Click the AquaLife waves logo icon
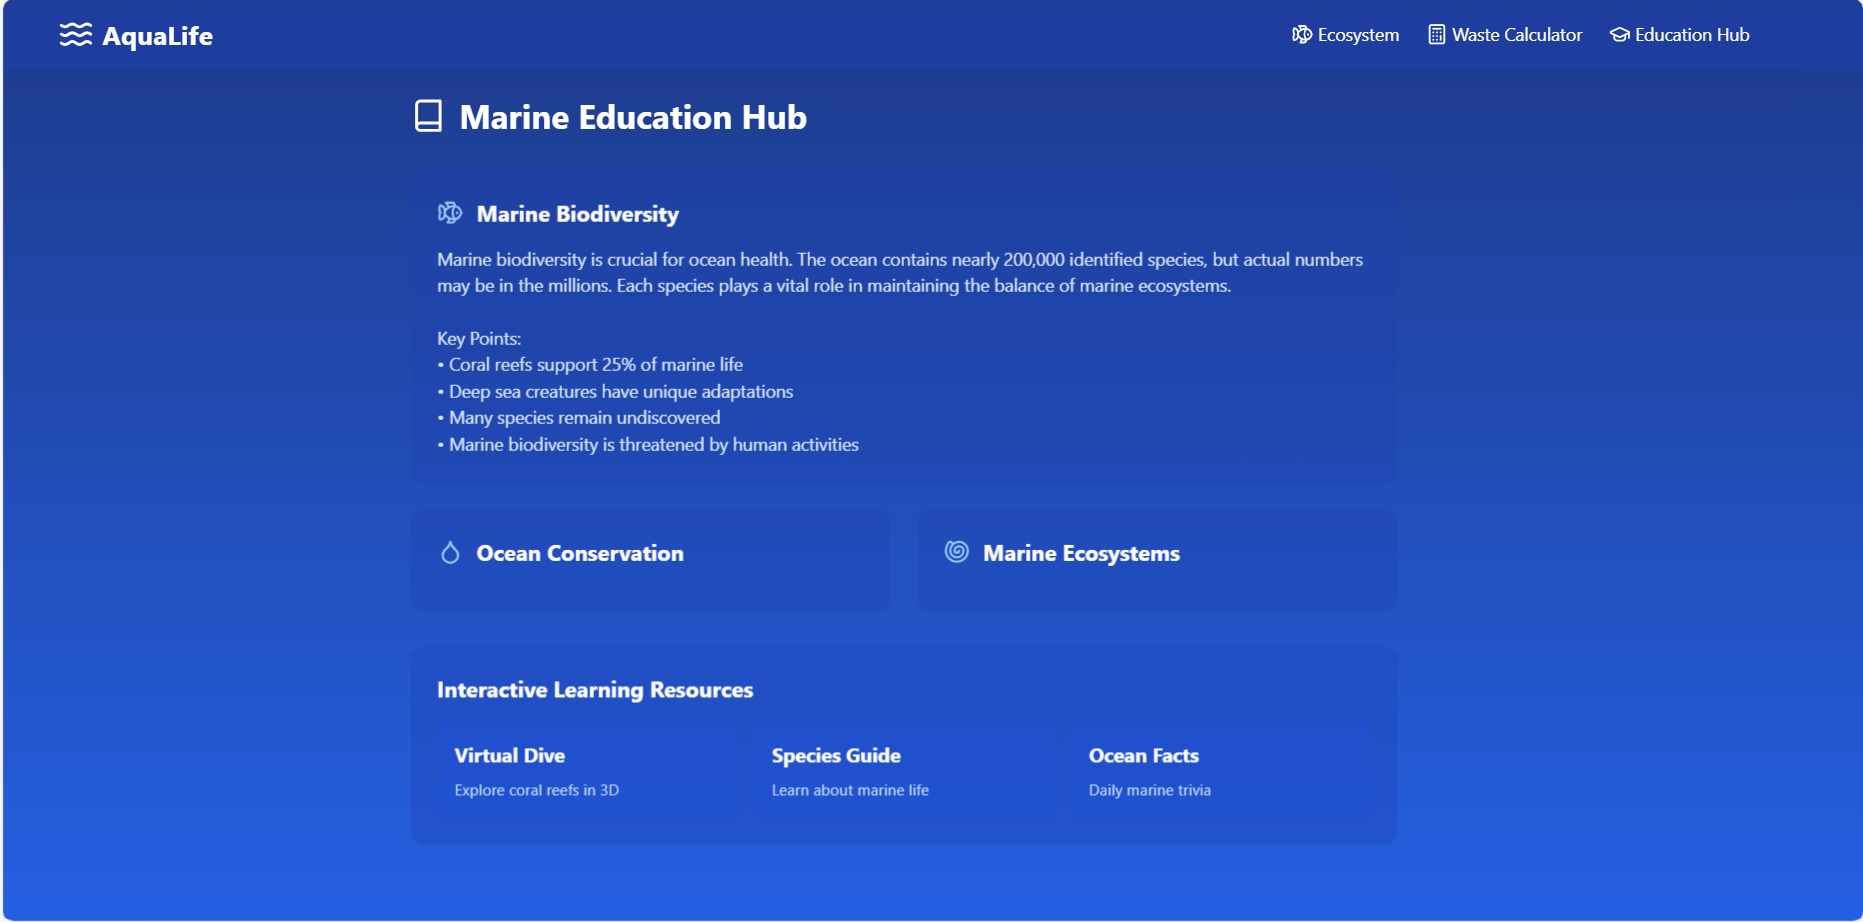 click(74, 34)
